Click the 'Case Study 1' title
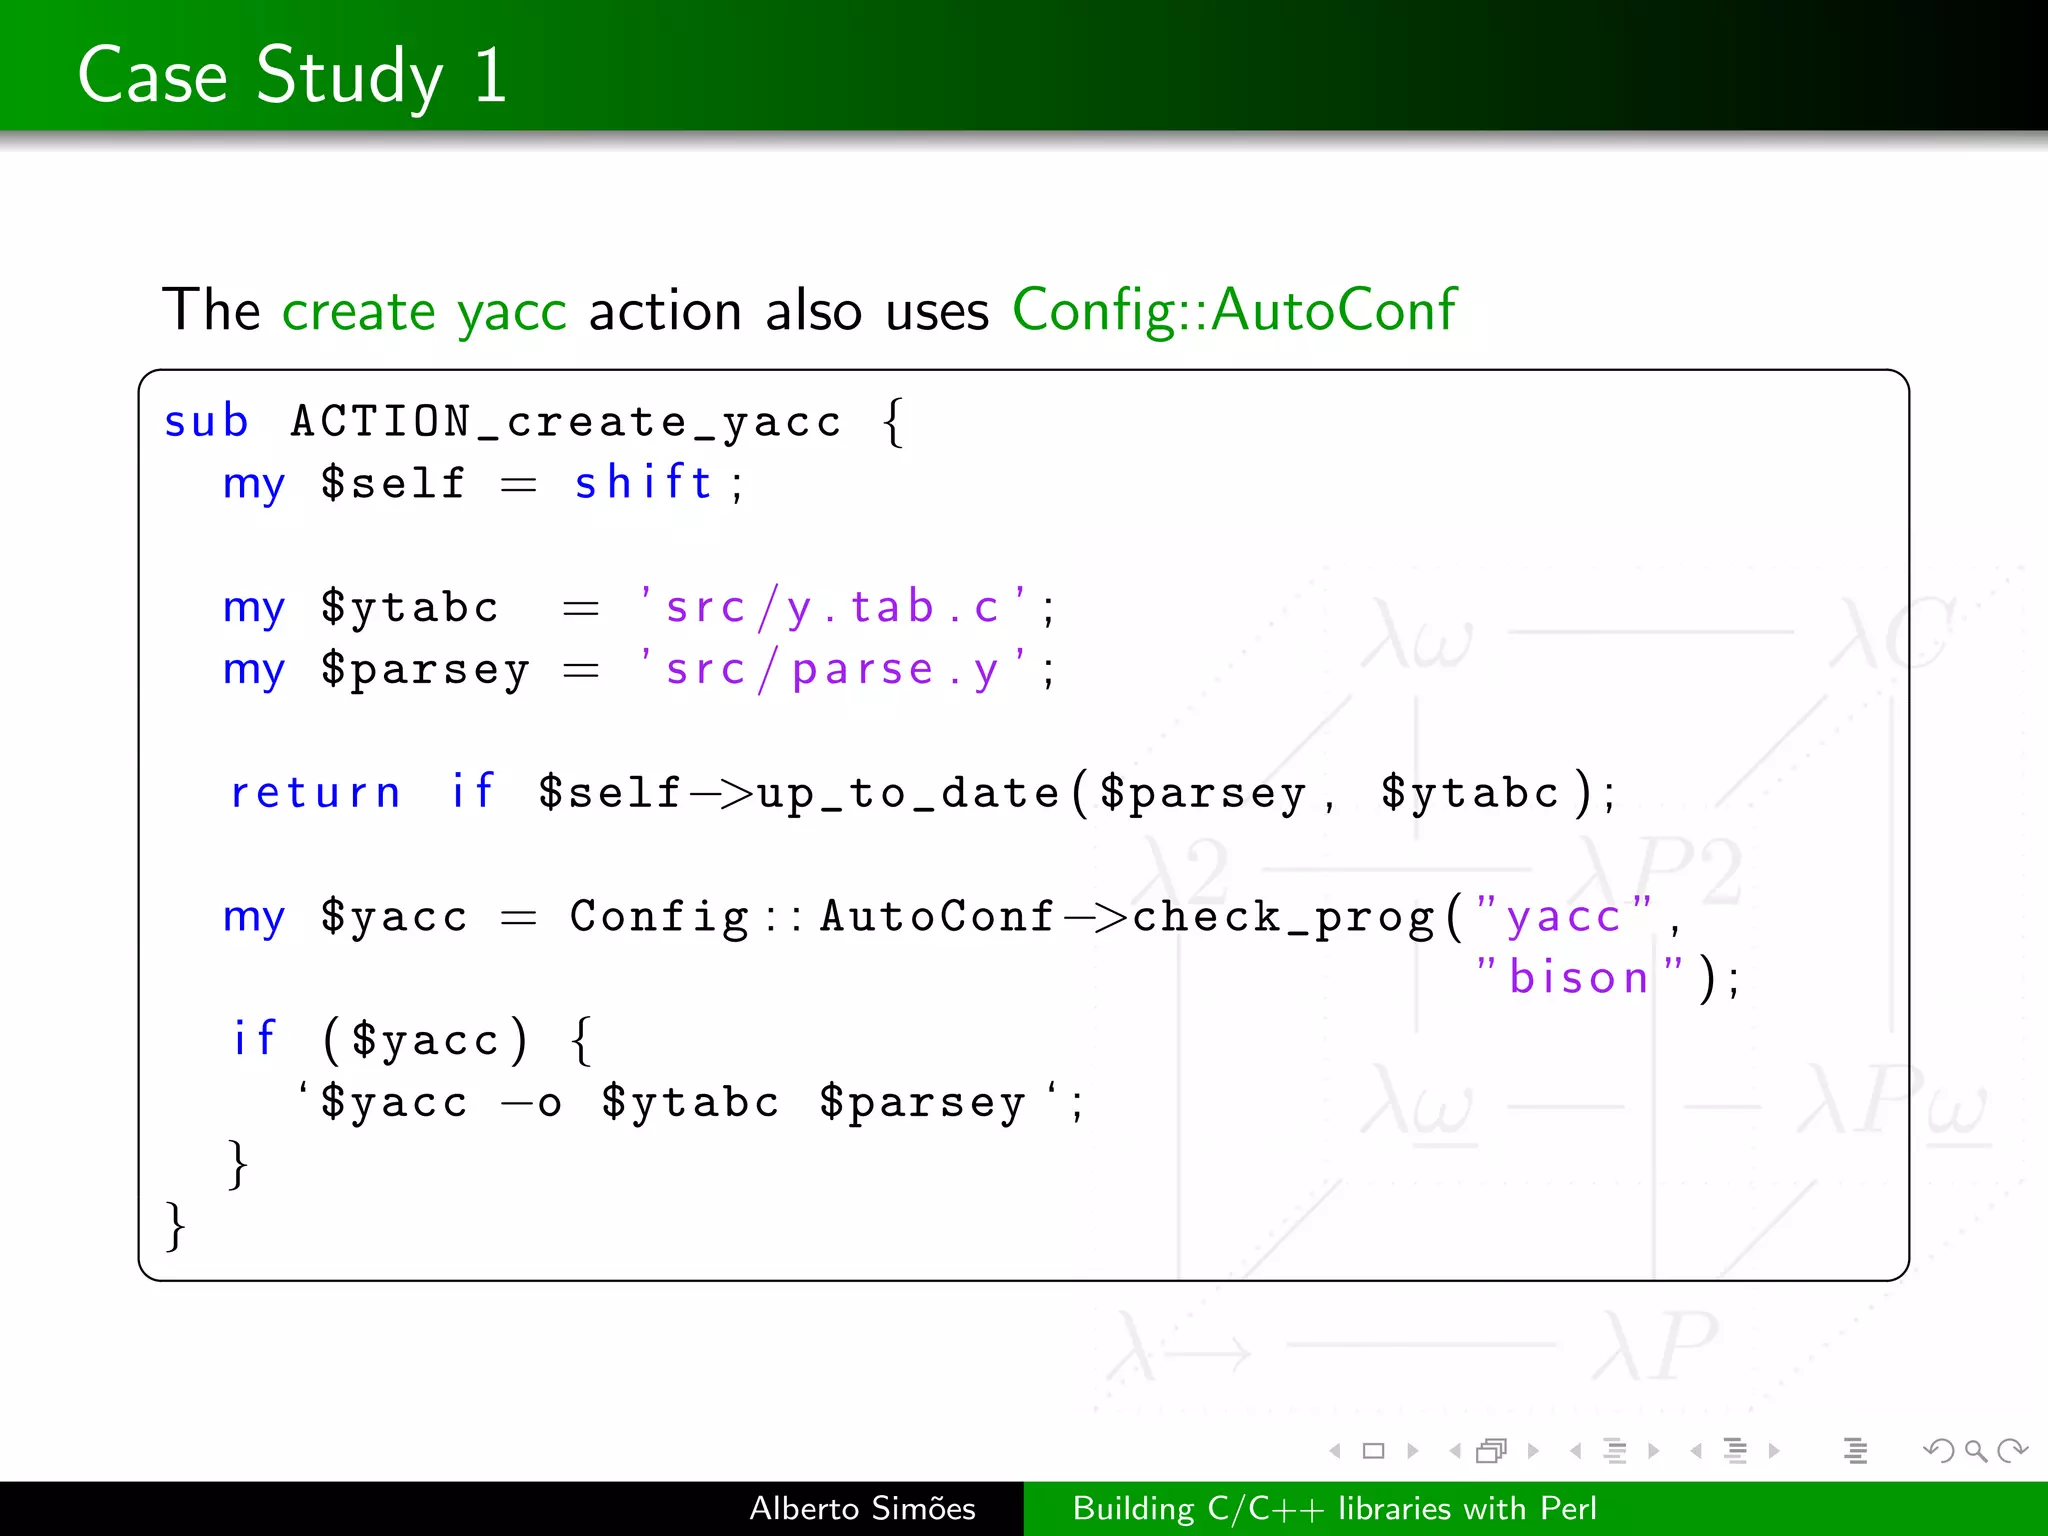2048x1536 pixels. [x=292, y=76]
